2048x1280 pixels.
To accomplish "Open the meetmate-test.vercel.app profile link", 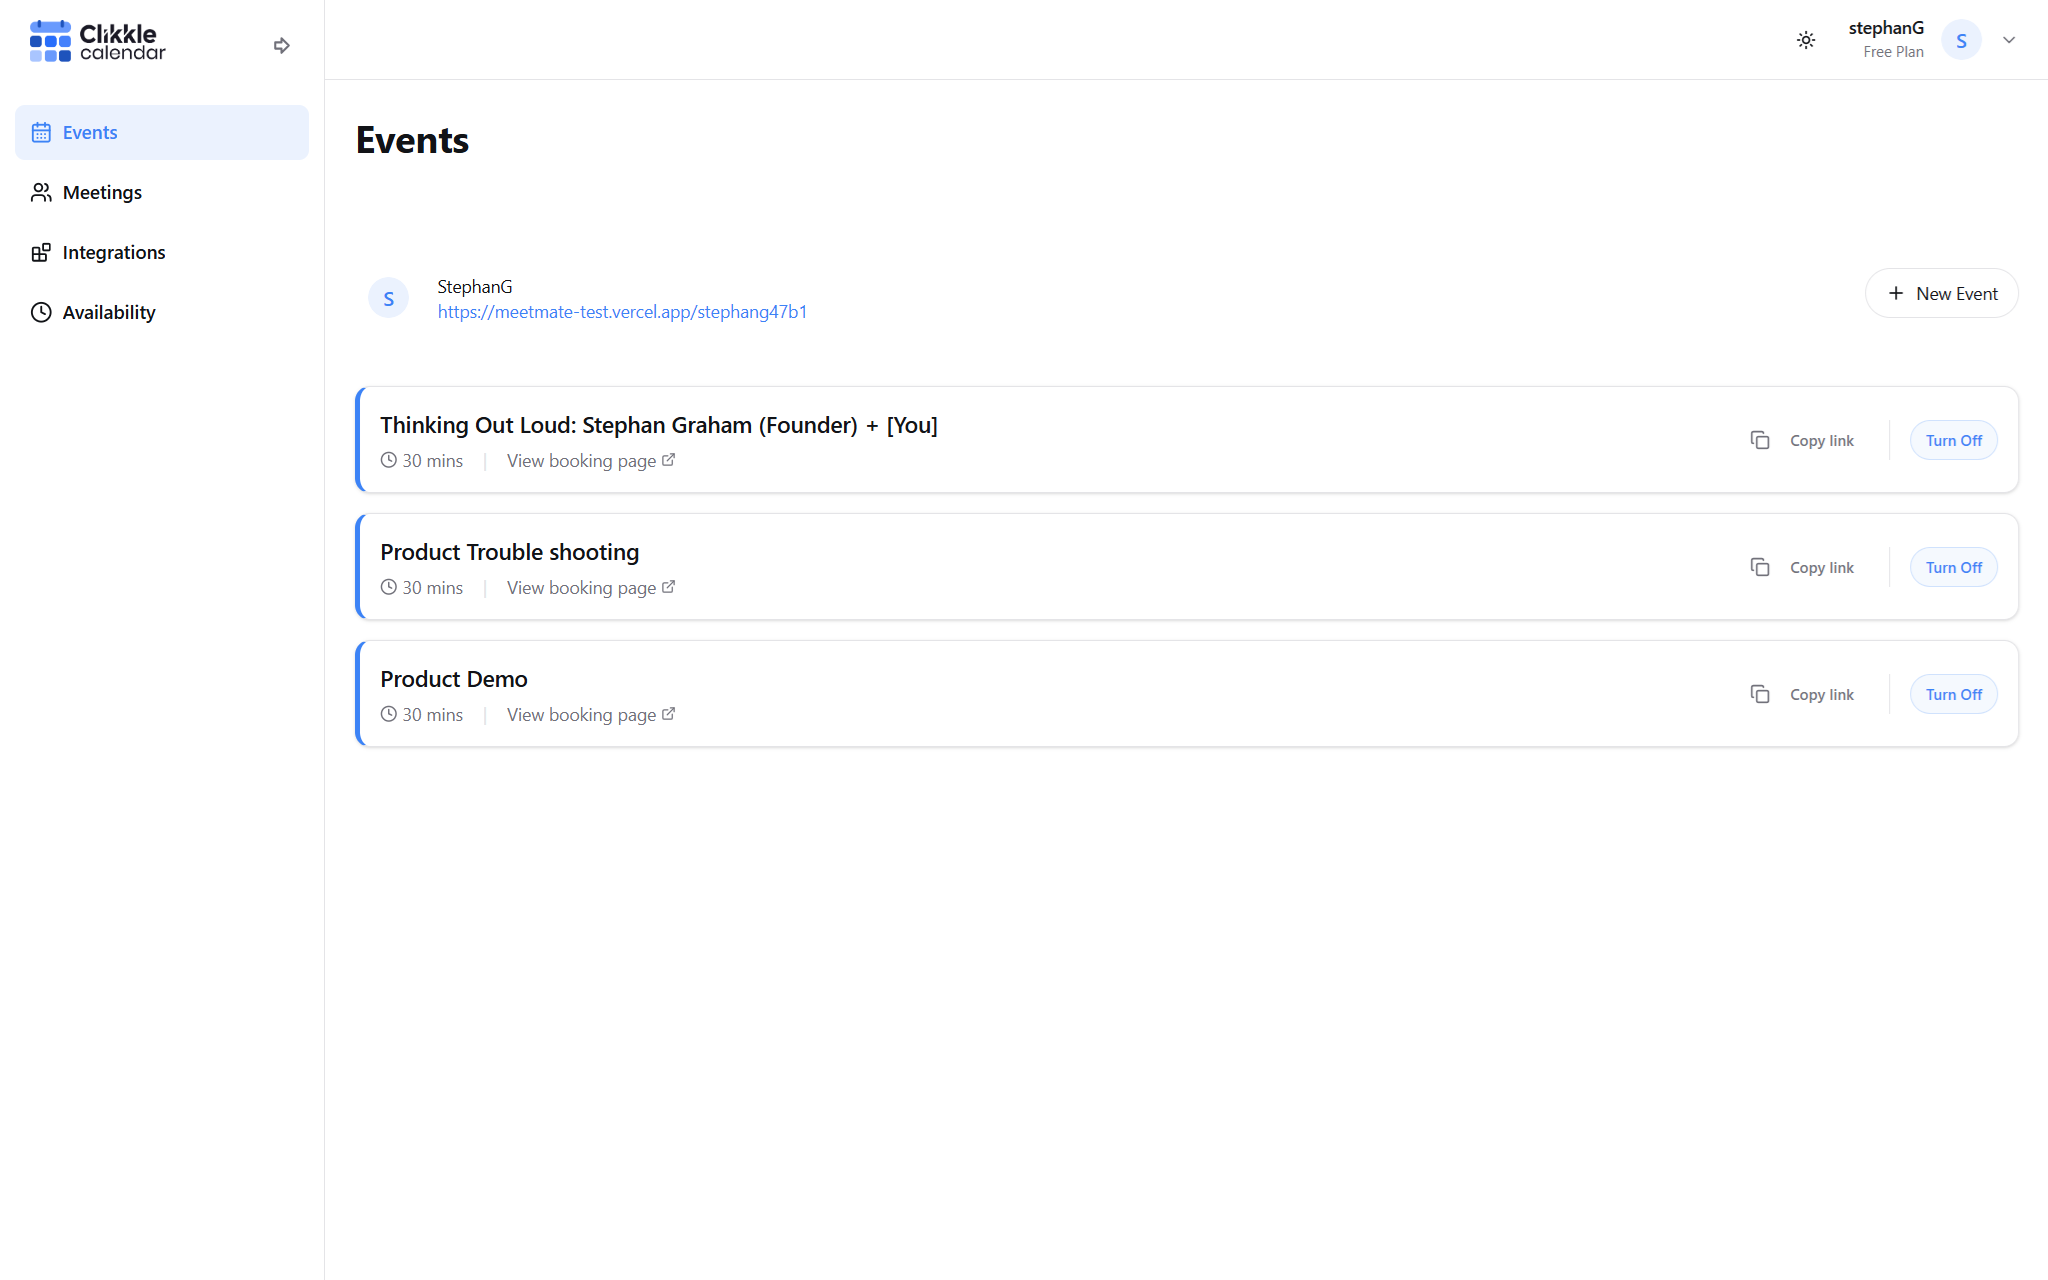I will pyautogui.click(x=622, y=312).
